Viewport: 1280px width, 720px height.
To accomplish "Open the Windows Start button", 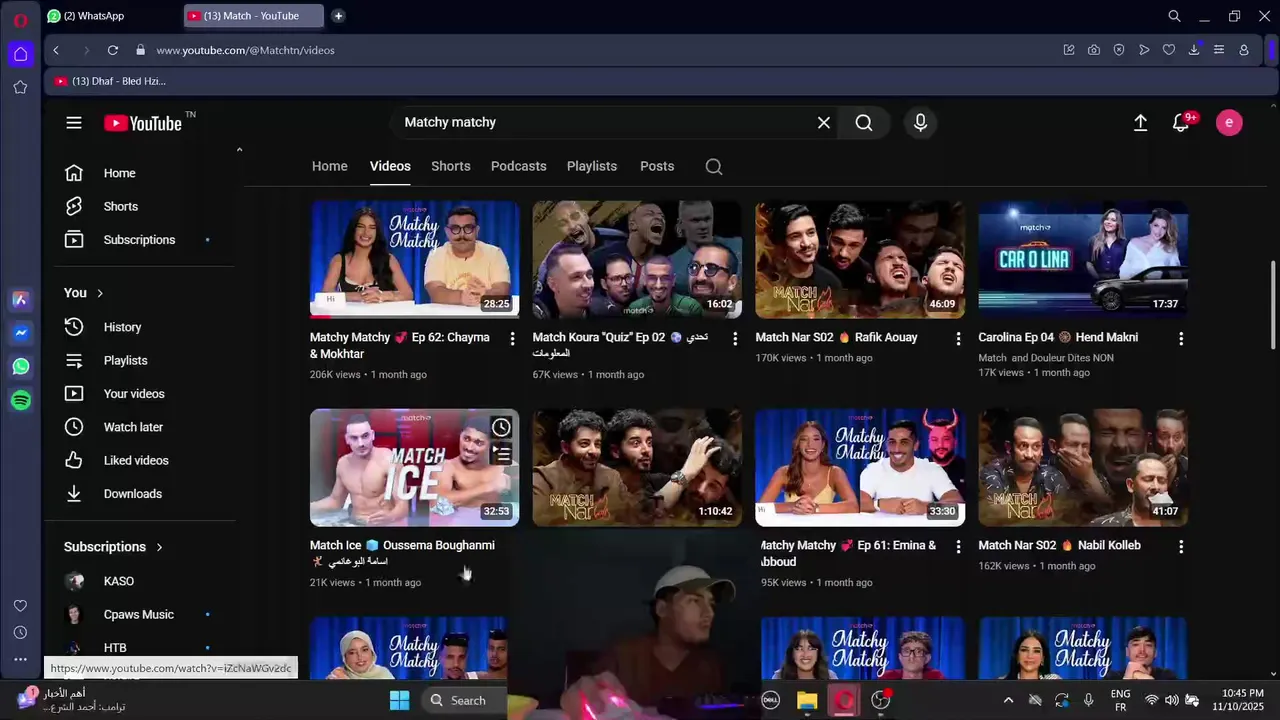I will click(399, 700).
